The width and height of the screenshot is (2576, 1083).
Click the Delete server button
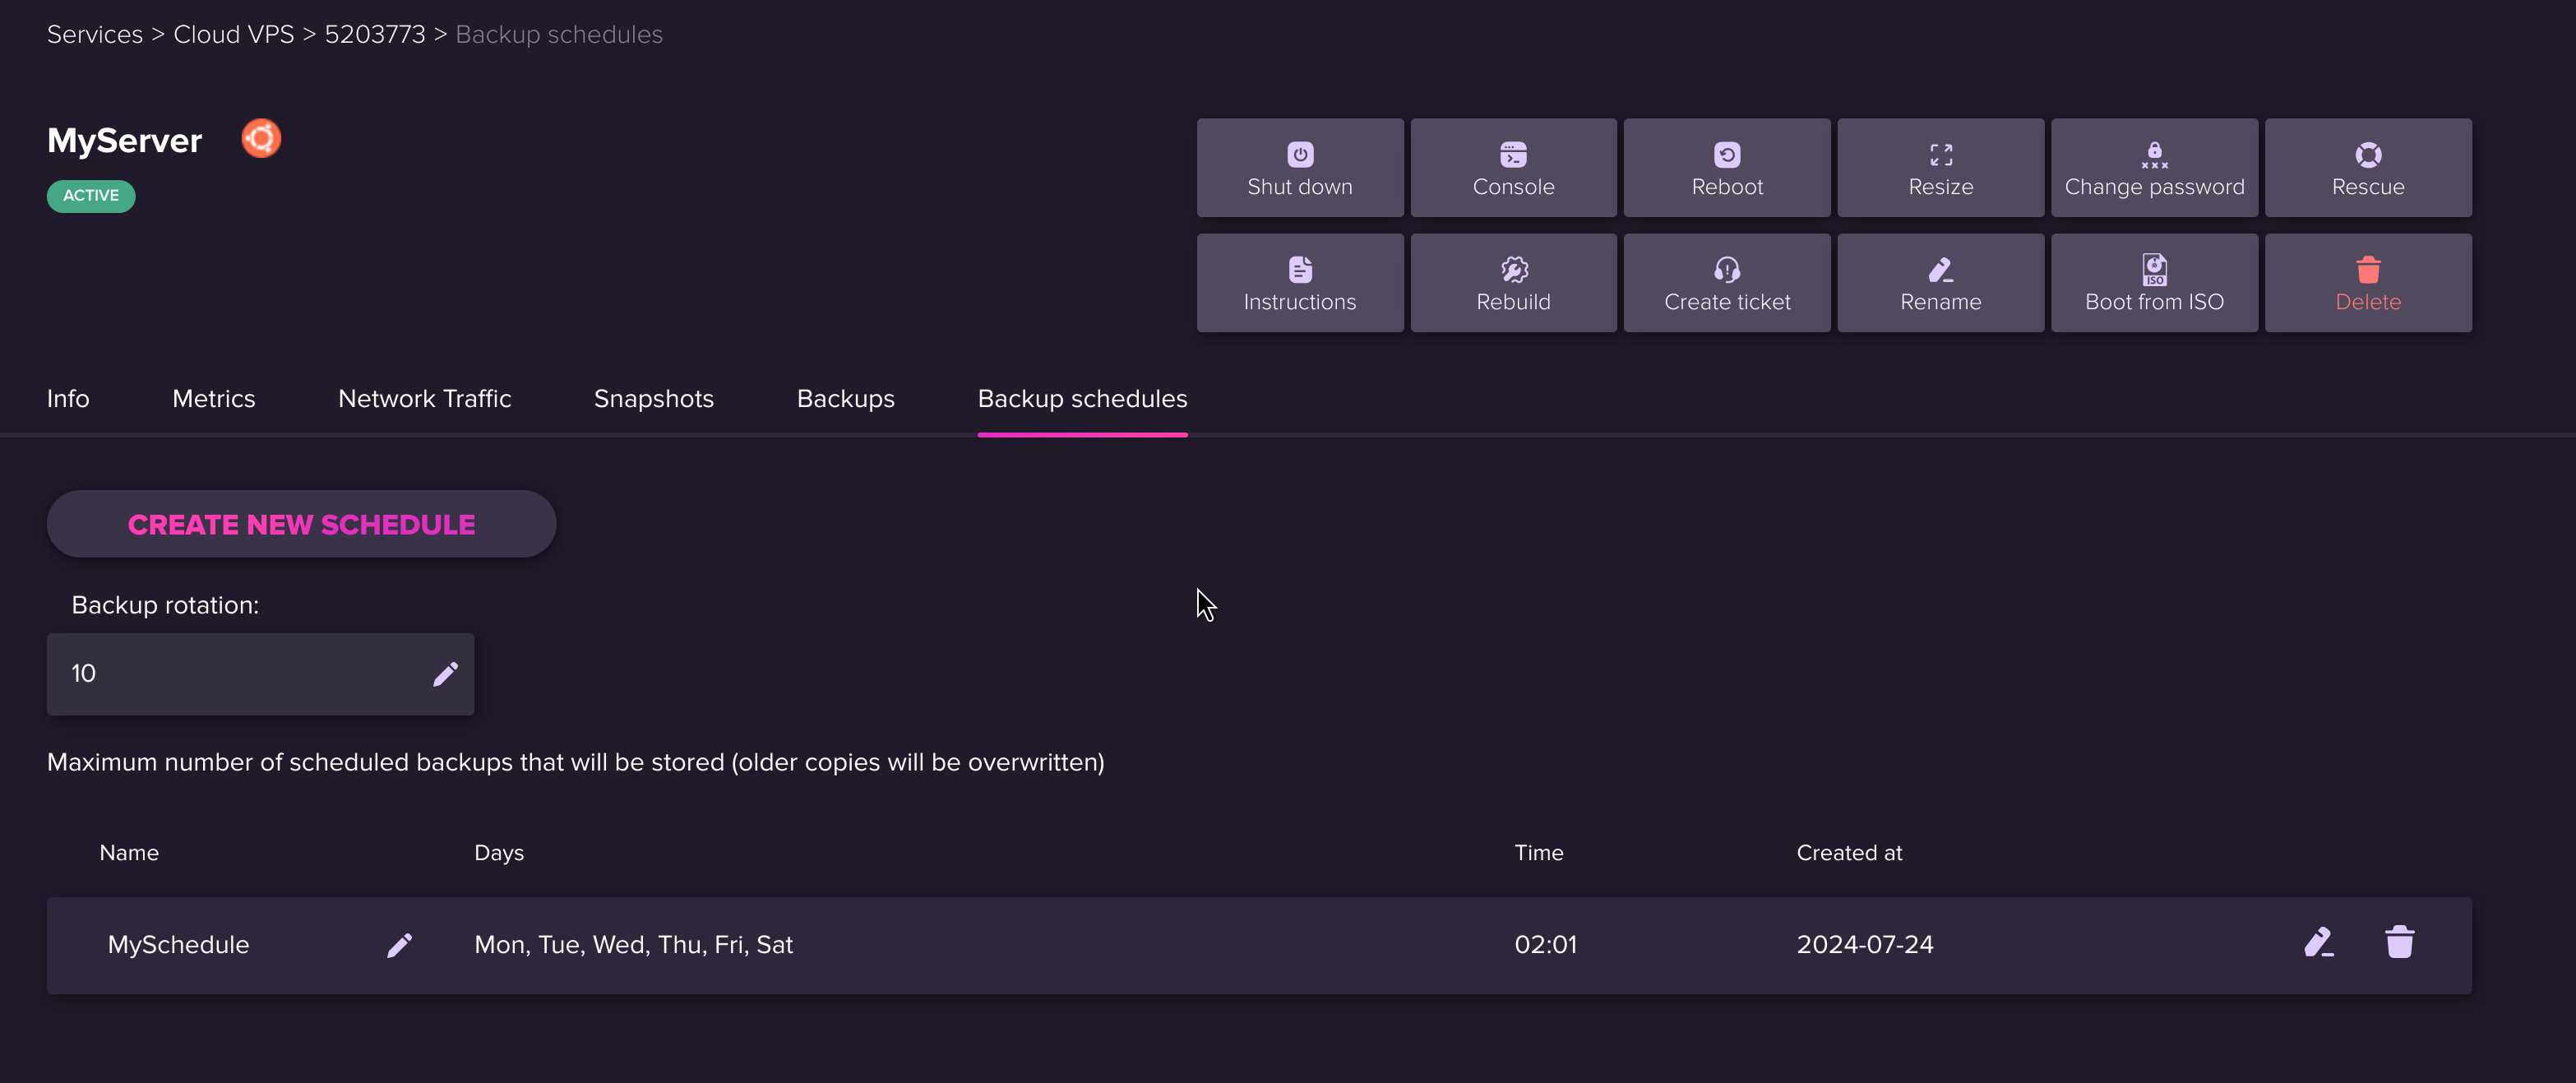point(2367,283)
